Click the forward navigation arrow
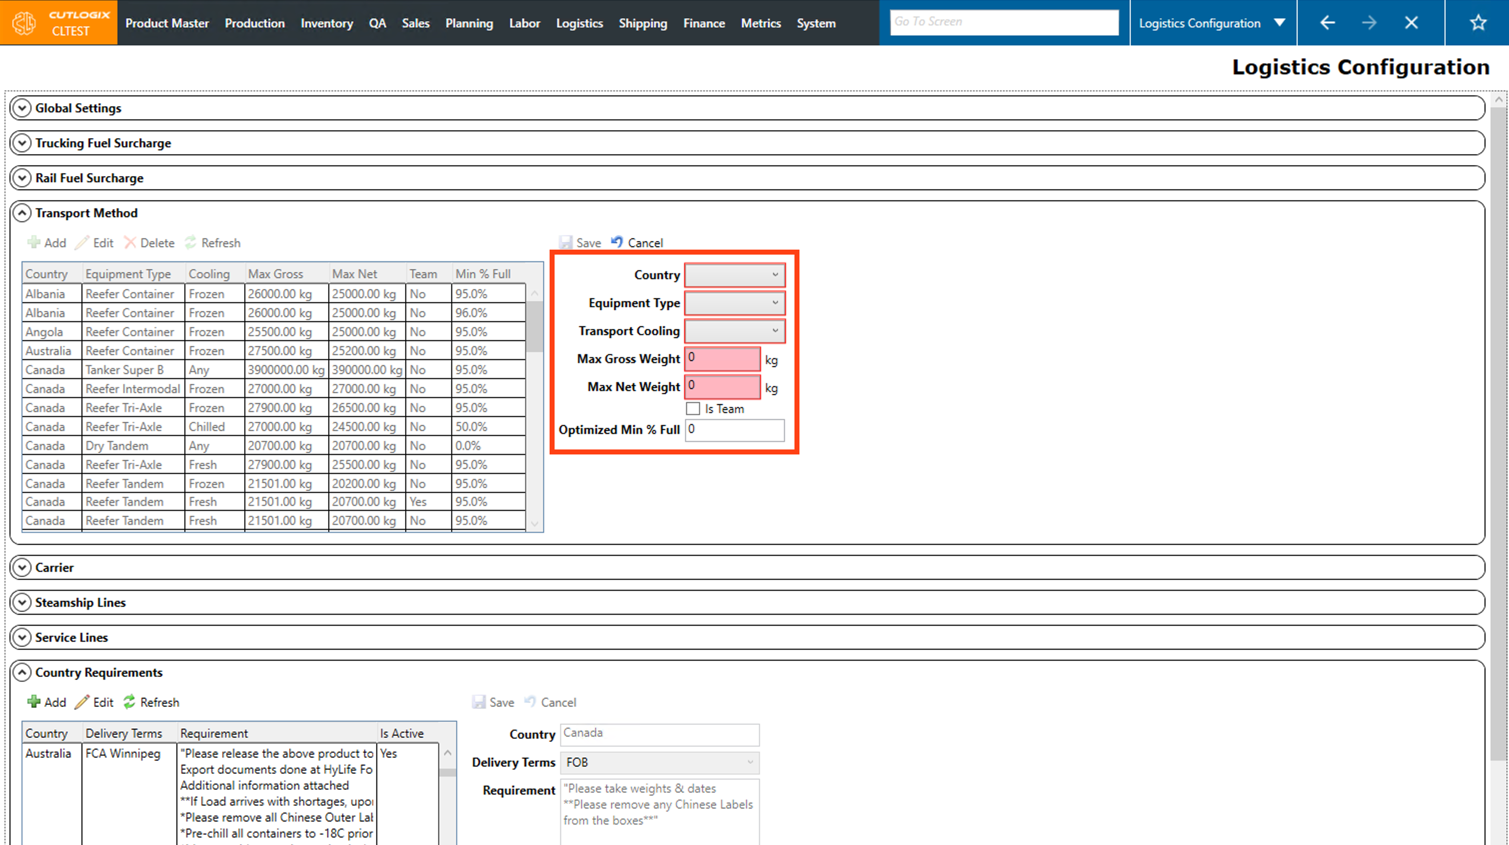The width and height of the screenshot is (1509, 845). pos(1369,22)
